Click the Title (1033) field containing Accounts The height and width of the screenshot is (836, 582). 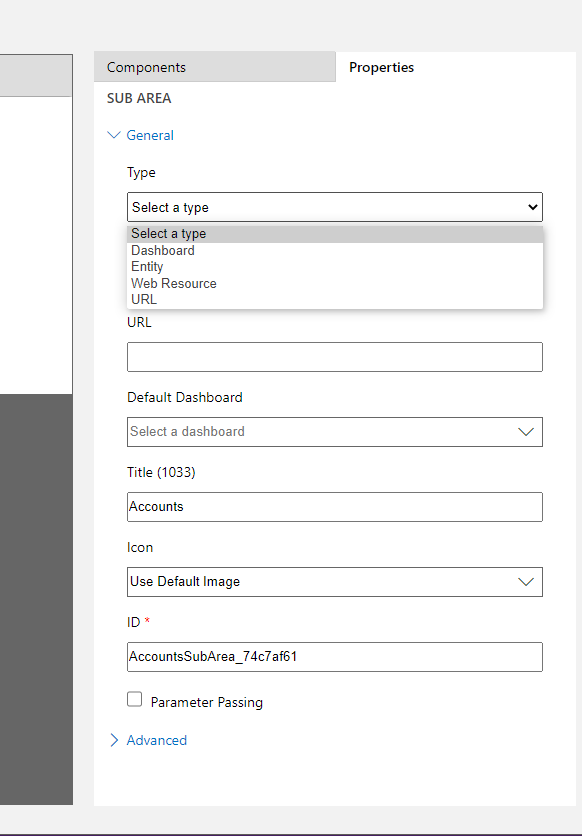coord(335,507)
